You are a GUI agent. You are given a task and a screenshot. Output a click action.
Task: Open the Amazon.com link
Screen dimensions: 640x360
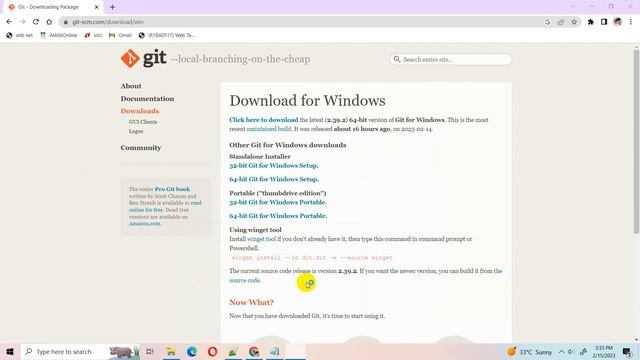[x=145, y=223]
